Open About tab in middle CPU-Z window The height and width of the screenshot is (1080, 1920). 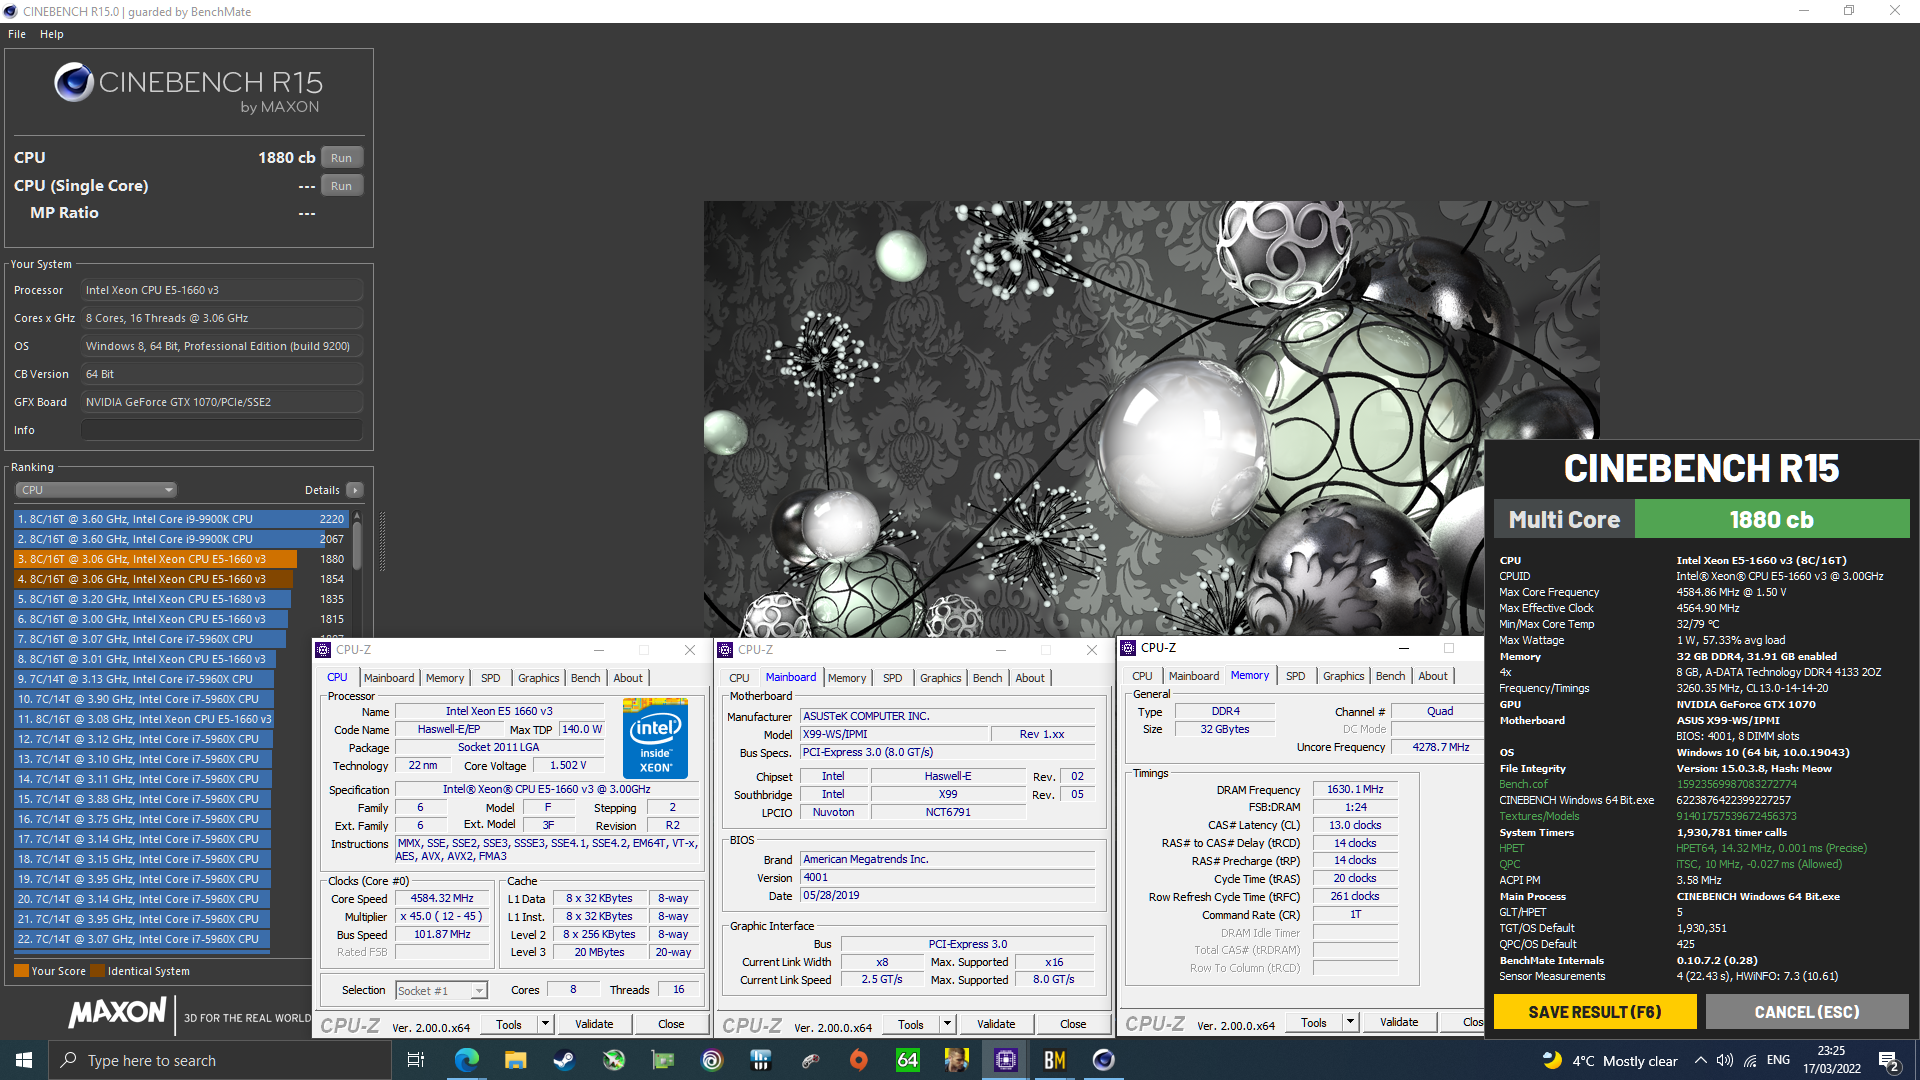pos(1030,678)
